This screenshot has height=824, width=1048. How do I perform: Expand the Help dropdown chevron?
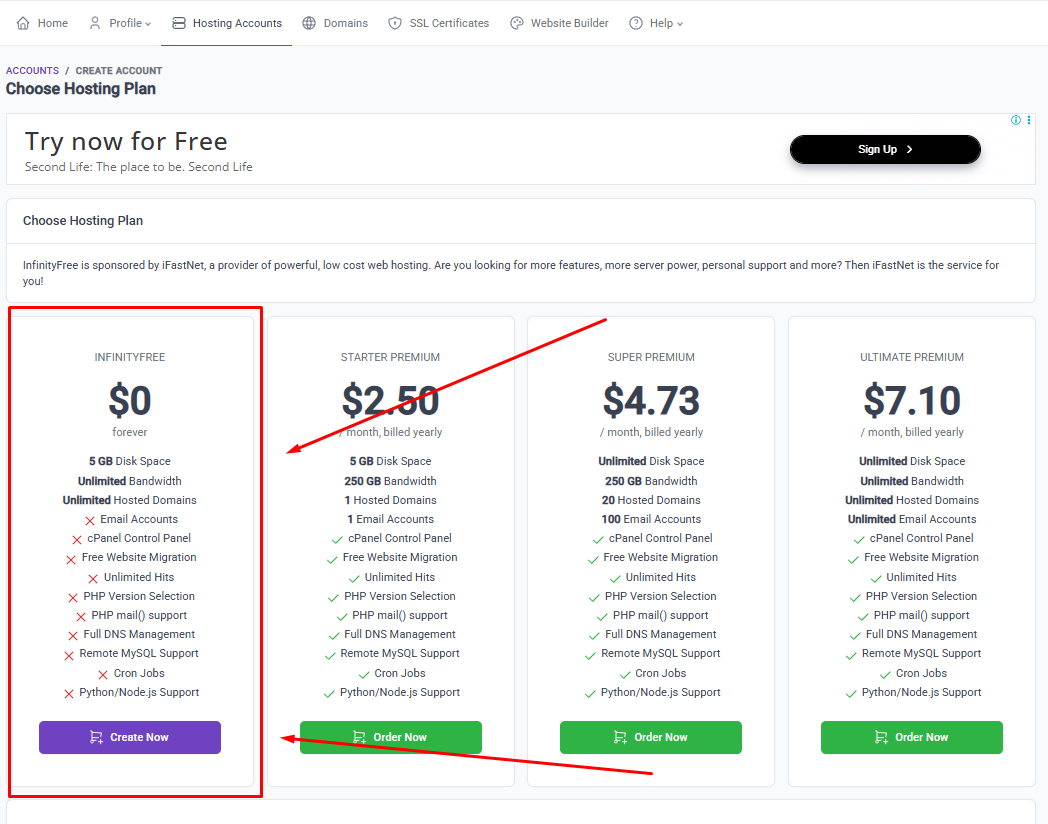click(x=680, y=24)
